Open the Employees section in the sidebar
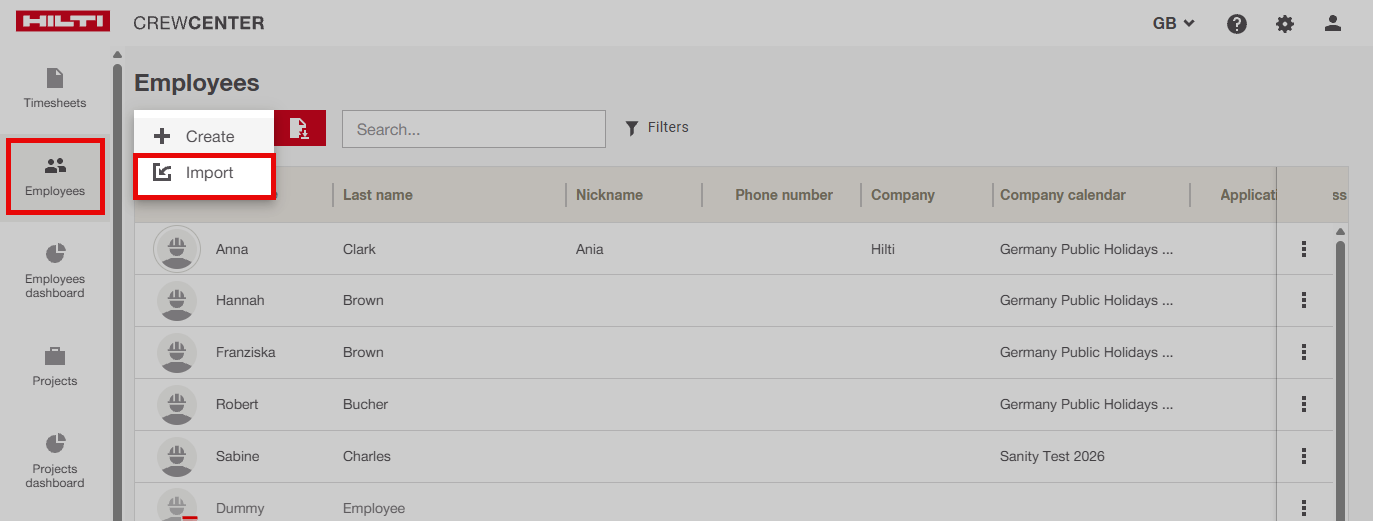The image size is (1373, 521). (55, 176)
